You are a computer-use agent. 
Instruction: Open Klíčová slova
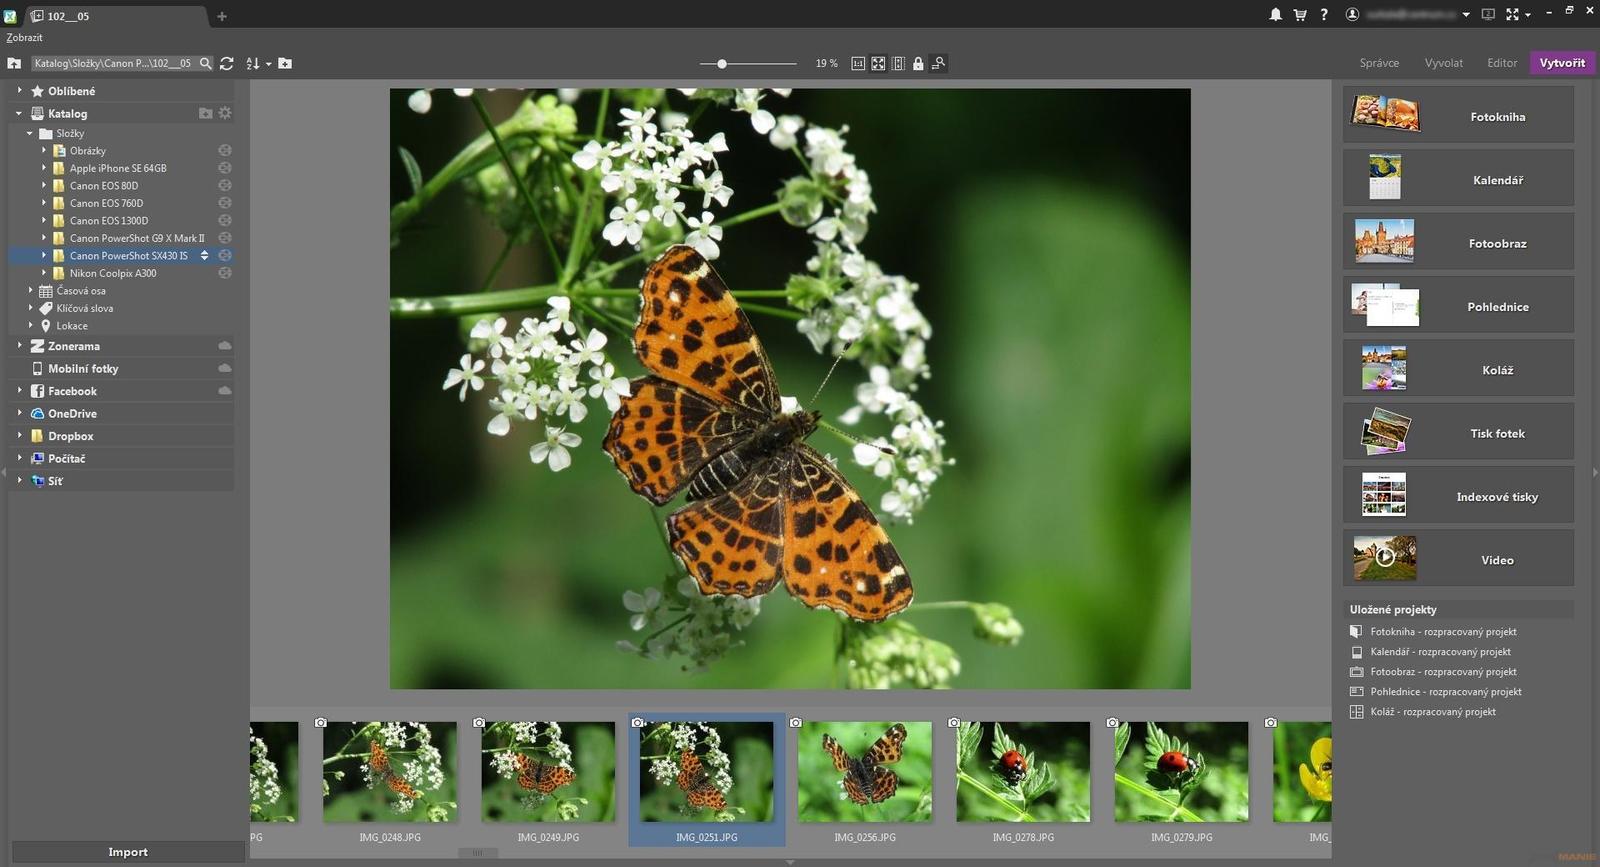pos(84,308)
